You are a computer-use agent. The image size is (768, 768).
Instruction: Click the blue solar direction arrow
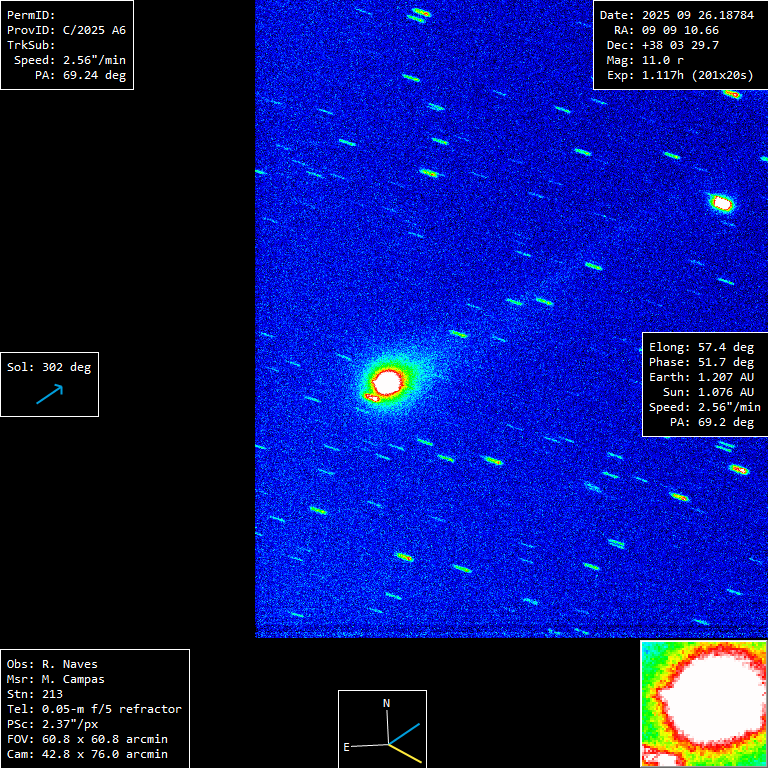(x=49, y=394)
